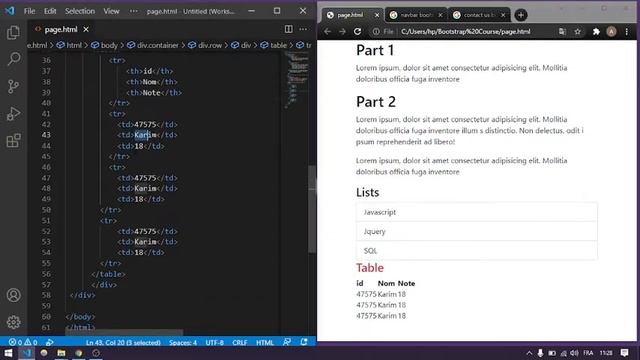Switch to the navbar bootstrap browser tab
Image resolution: width=640 pixels, height=360 pixels.
[x=416, y=15]
